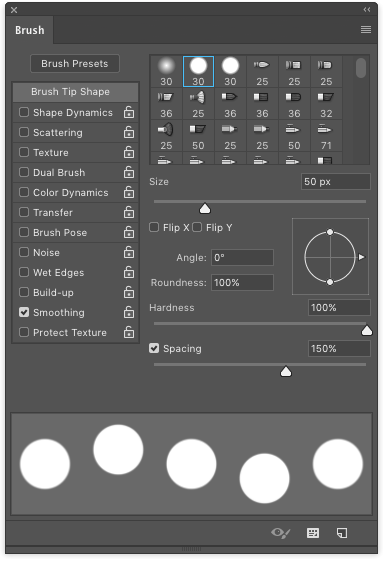Check the Flip Y box
This screenshot has width=383, height=561.
[x=197, y=227]
